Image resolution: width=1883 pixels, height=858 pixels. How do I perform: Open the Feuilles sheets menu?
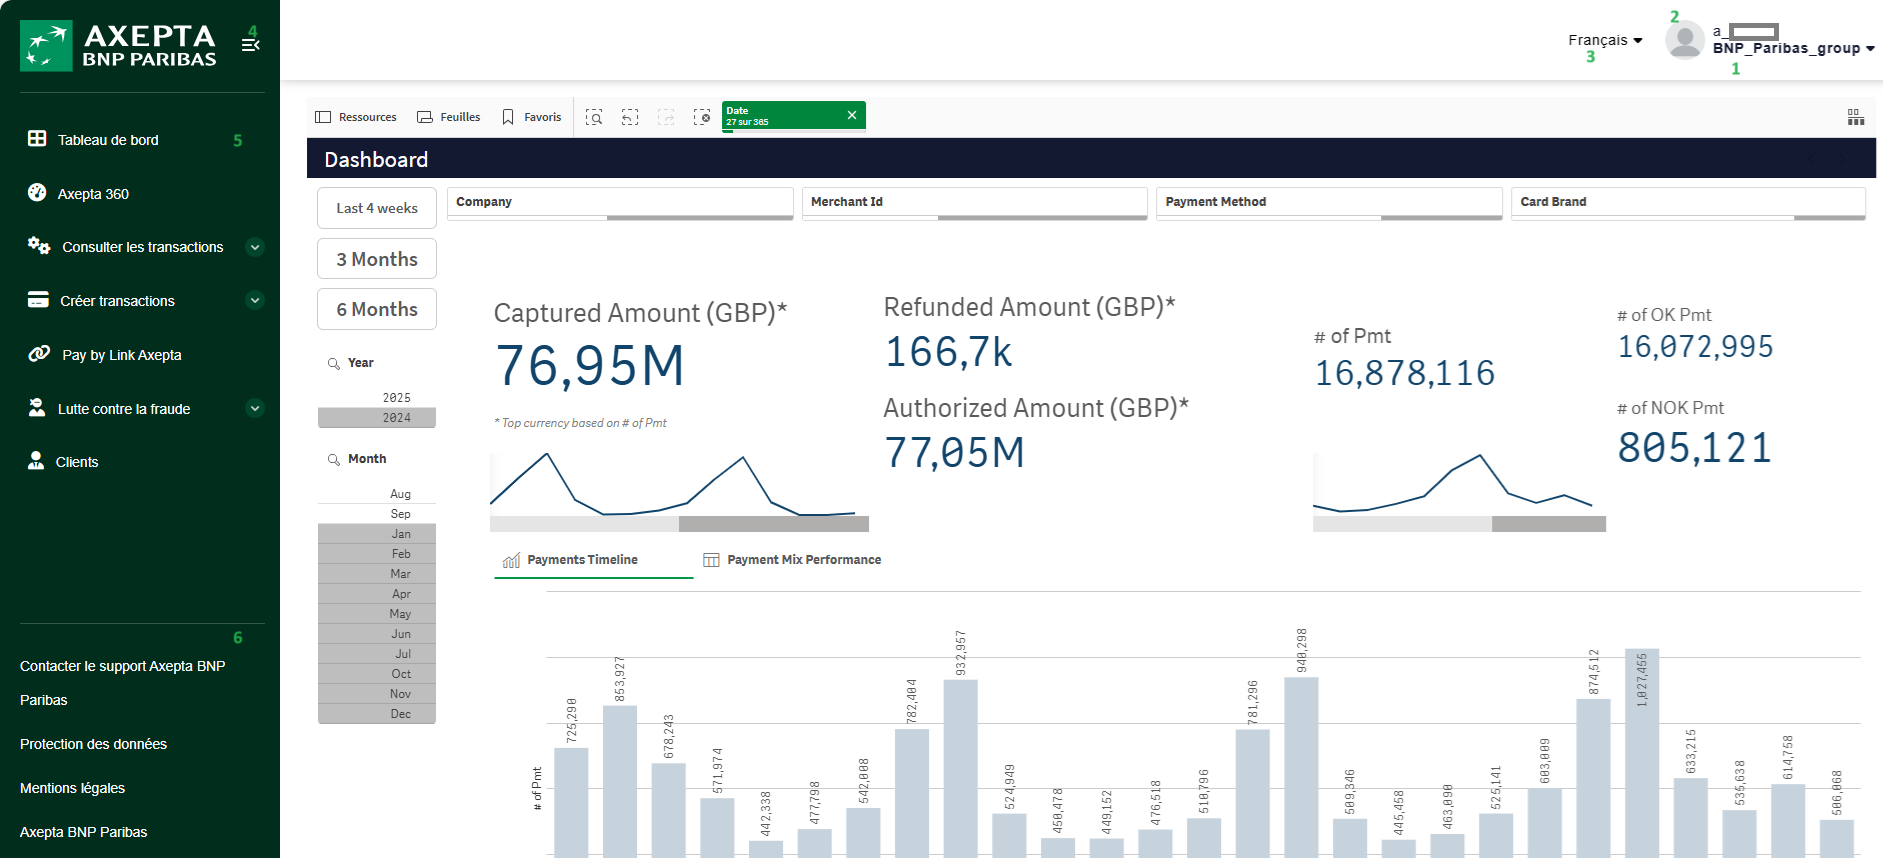pos(449,117)
